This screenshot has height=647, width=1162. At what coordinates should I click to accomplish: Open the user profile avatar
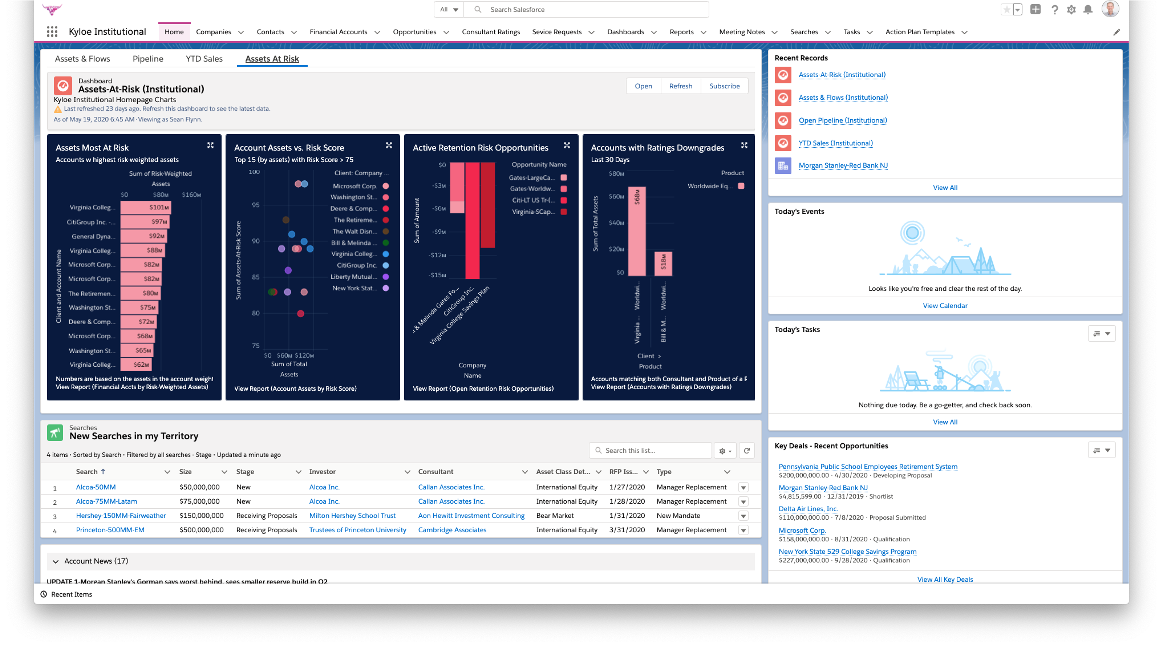tap(1112, 9)
